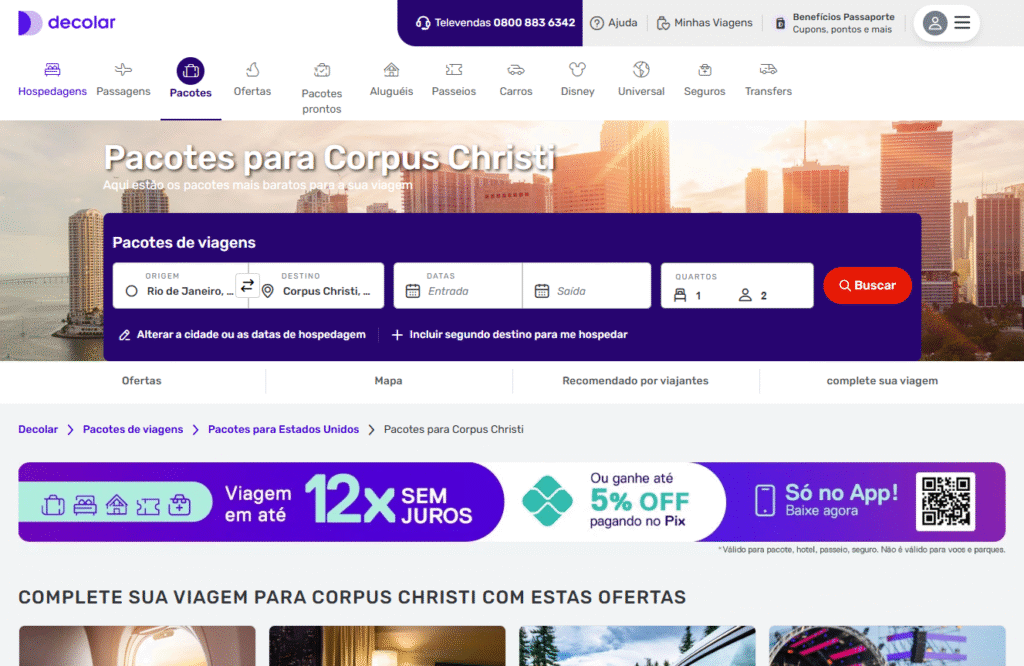The image size is (1024, 666).
Task: Open the user account hamburger menu
Action: (x=962, y=23)
